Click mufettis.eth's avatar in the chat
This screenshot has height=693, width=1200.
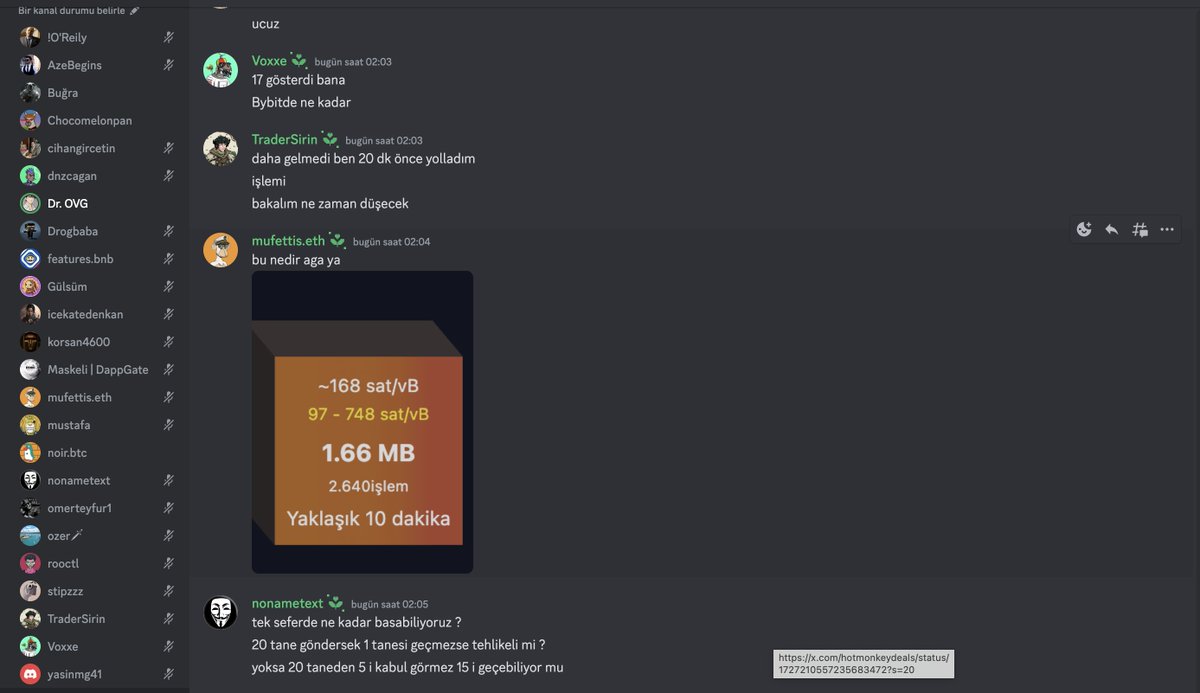221,250
